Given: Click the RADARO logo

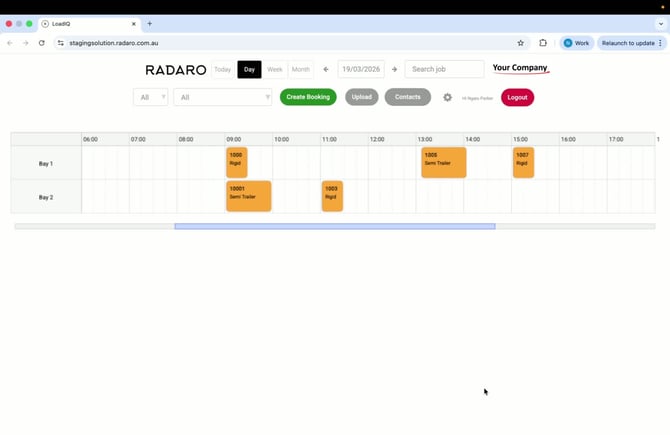Looking at the screenshot, I should pos(176,70).
